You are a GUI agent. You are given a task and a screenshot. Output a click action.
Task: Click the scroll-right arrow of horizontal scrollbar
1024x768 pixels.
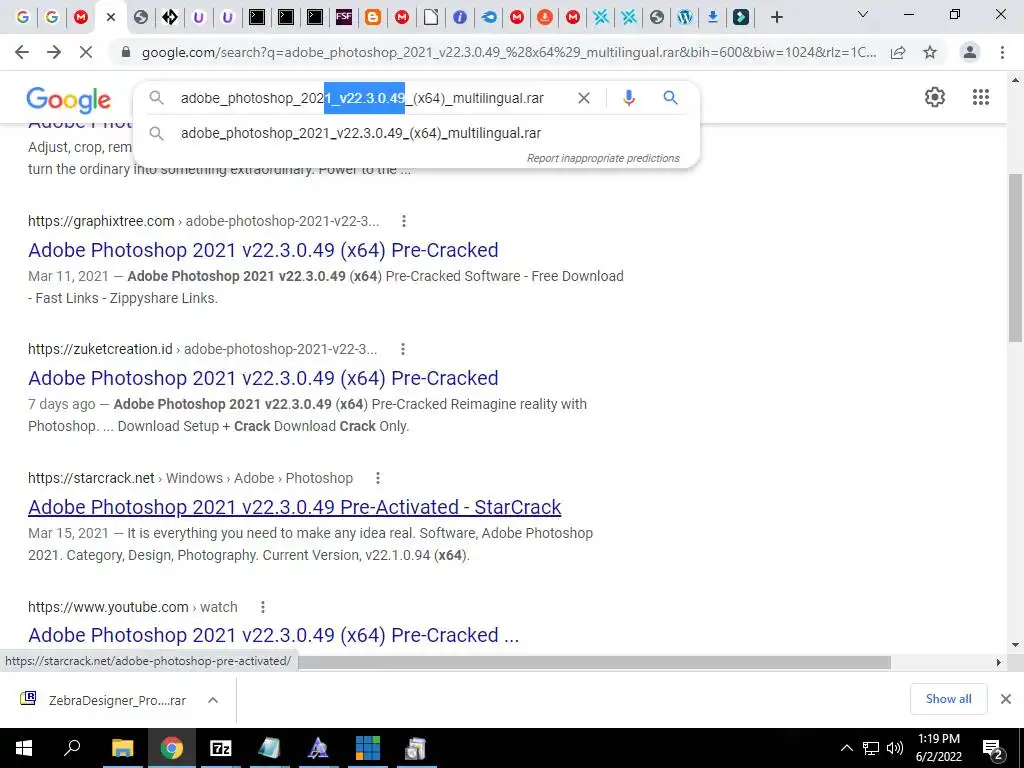pyautogui.click(x=998, y=662)
